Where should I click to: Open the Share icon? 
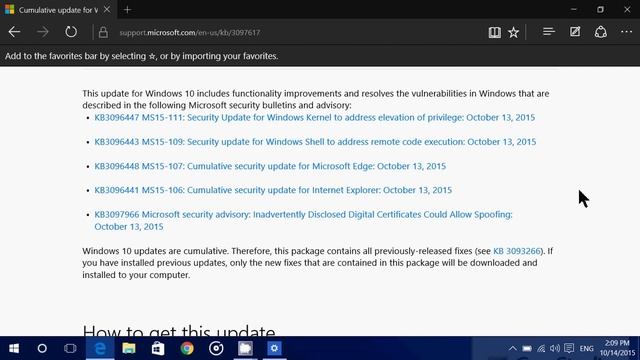600,32
